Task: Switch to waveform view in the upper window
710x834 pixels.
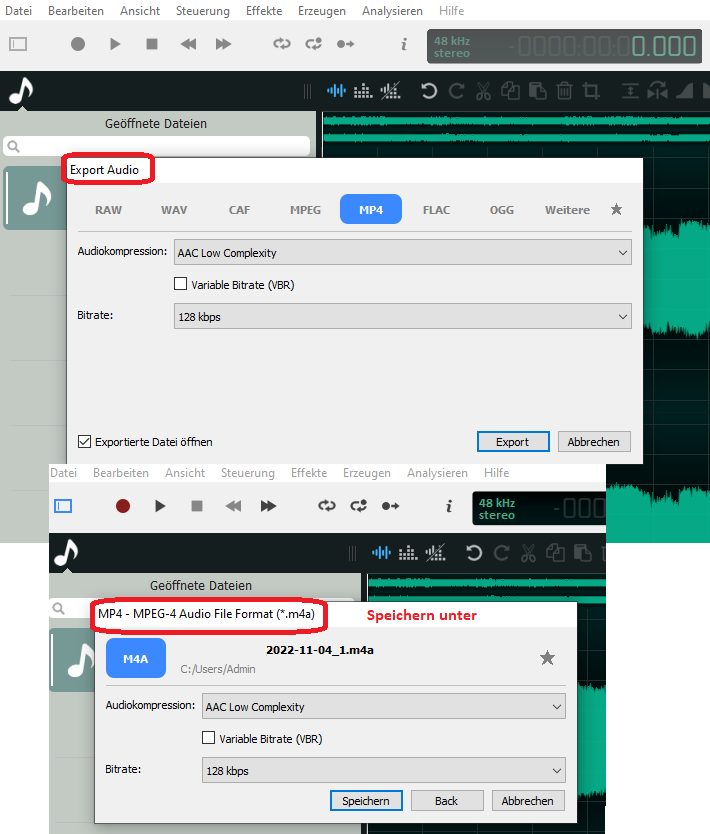Action: pyautogui.click(x=336, y=91)
